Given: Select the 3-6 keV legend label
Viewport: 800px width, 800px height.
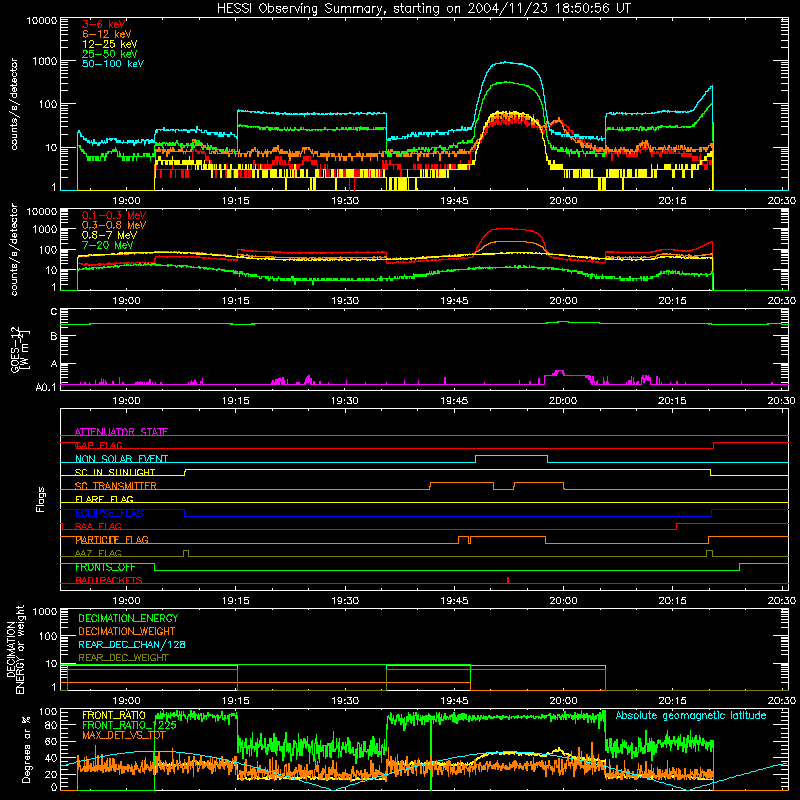Looking at the screenshot, I should [104, 24].
